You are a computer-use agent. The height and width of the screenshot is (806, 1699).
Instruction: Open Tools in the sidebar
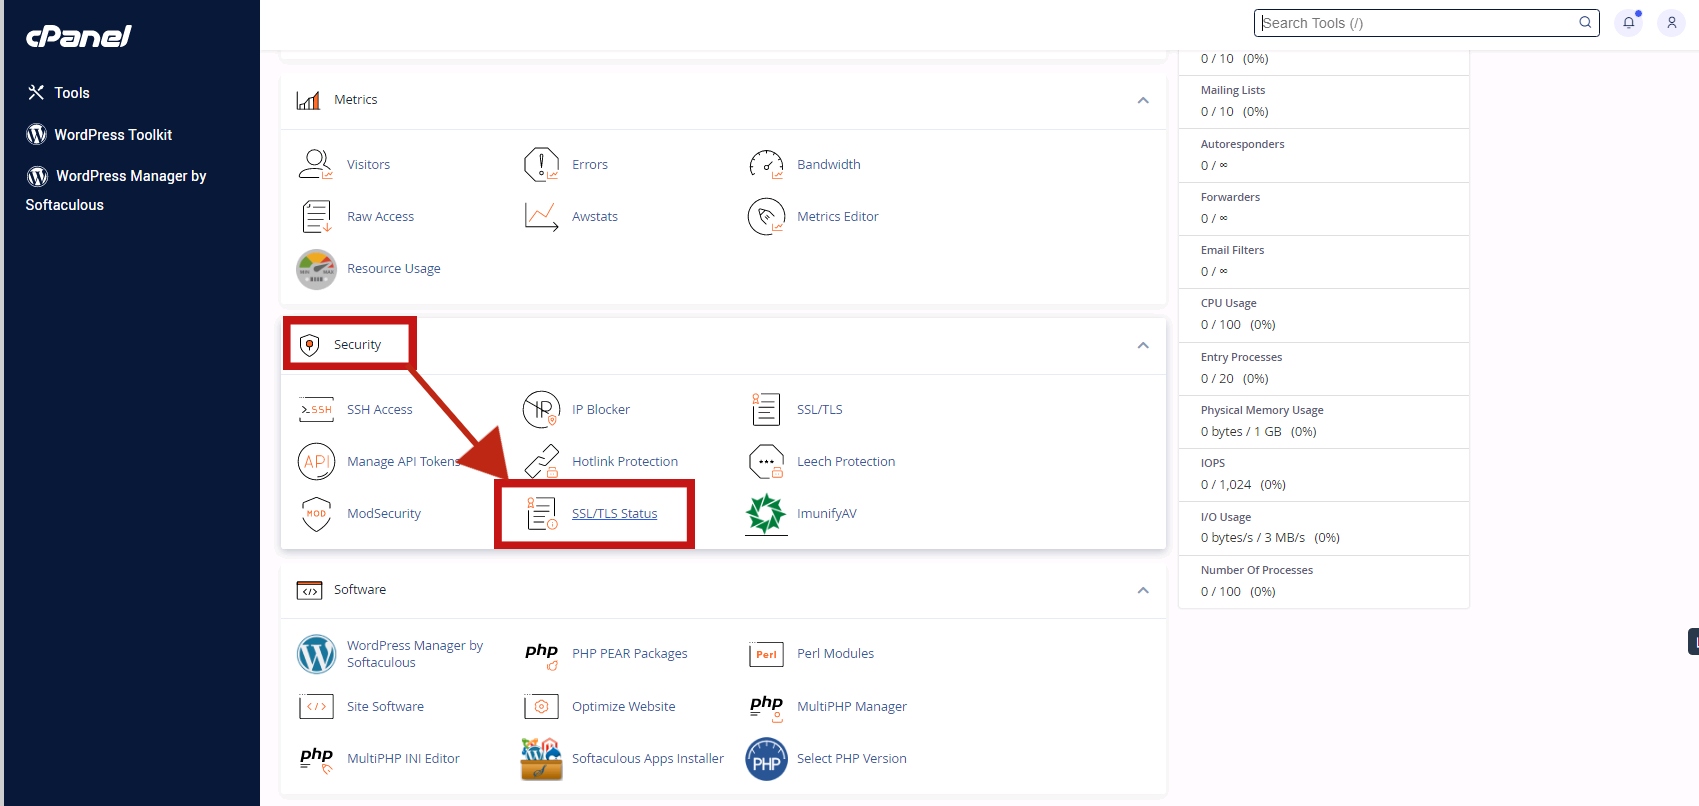(58, 92)
